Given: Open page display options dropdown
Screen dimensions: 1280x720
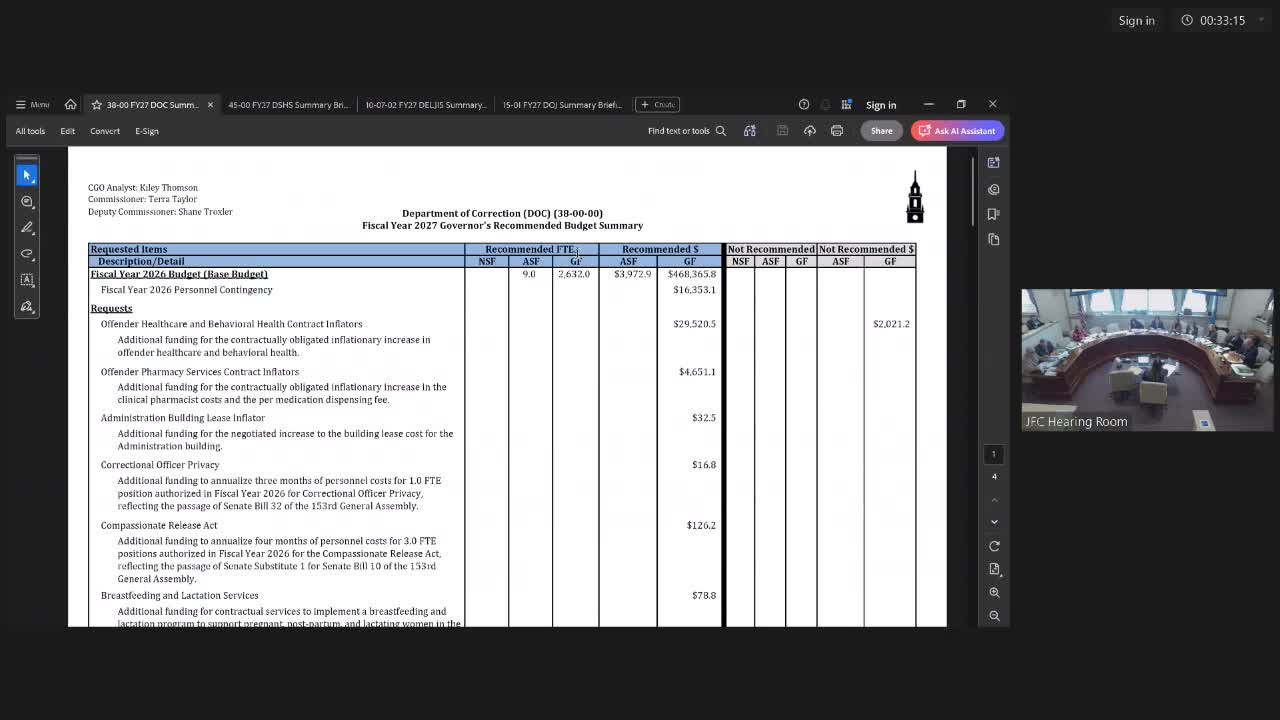Looking at the screenshot, I should click(x=994, y=569).
